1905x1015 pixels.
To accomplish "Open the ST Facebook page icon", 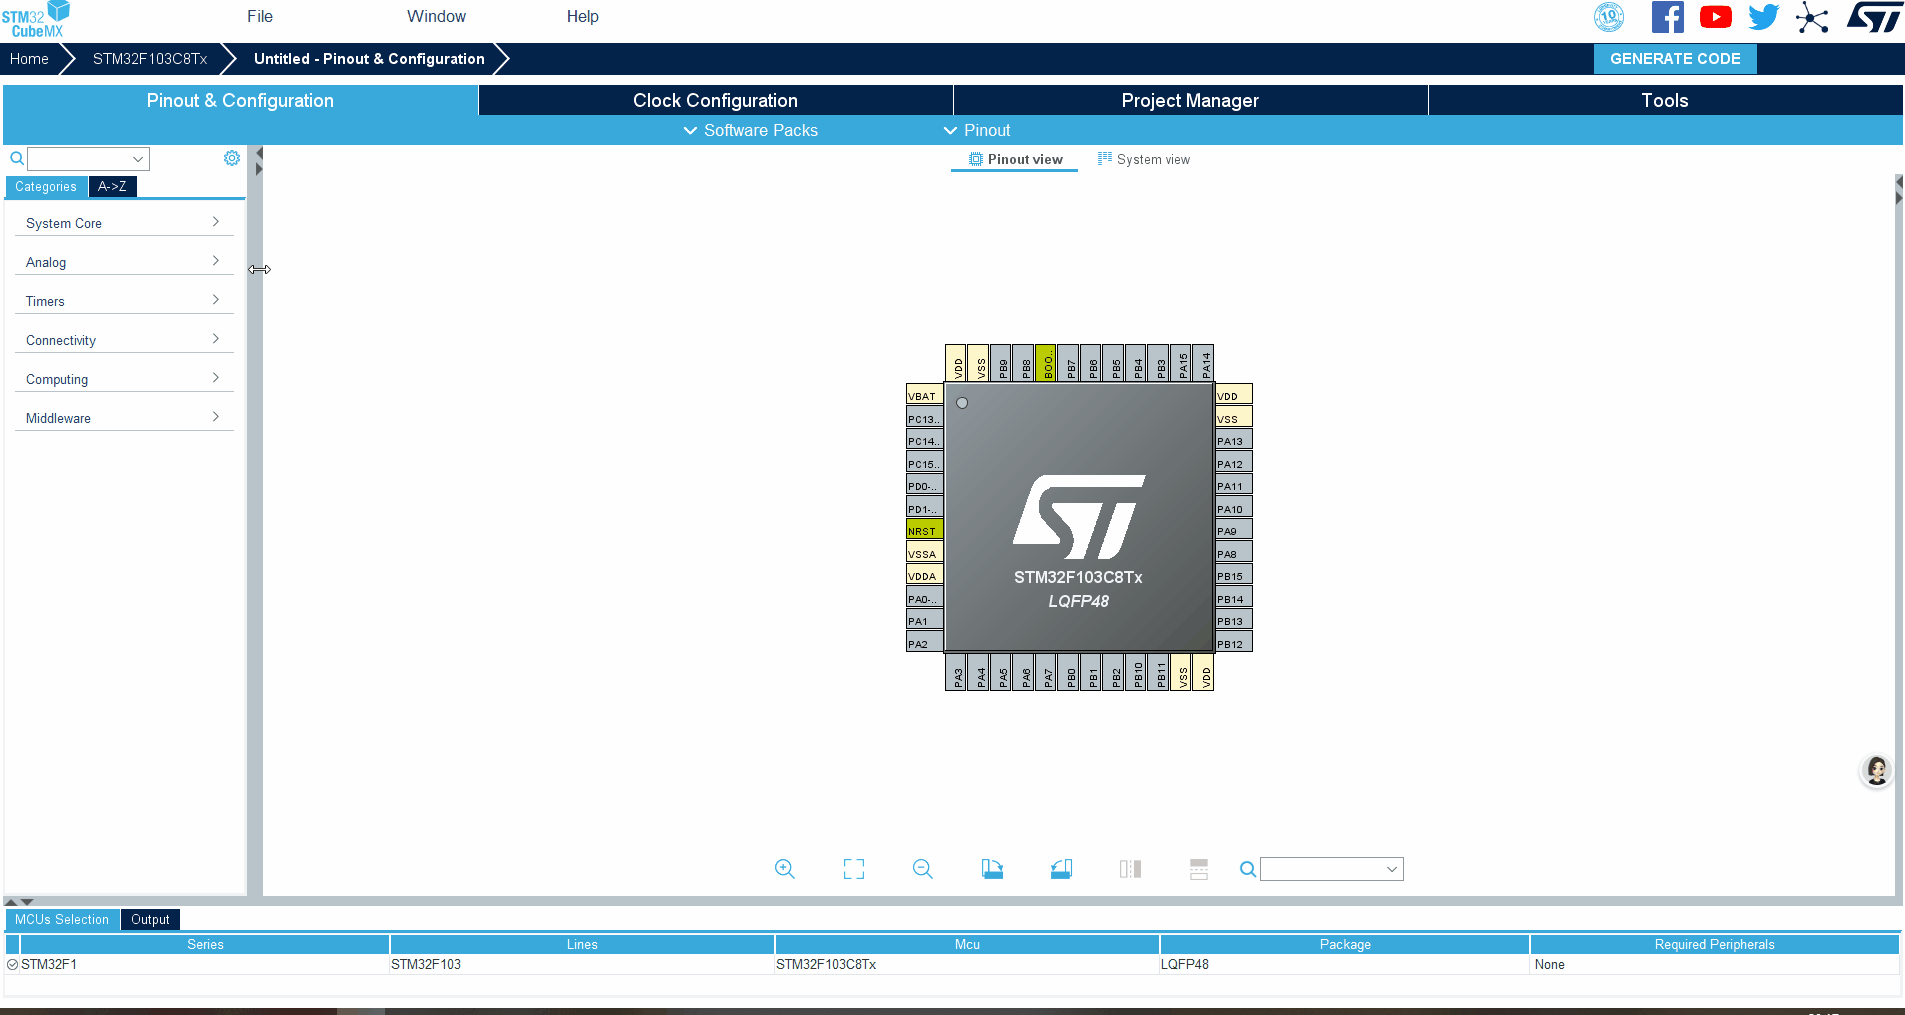I will (1667, 17).
